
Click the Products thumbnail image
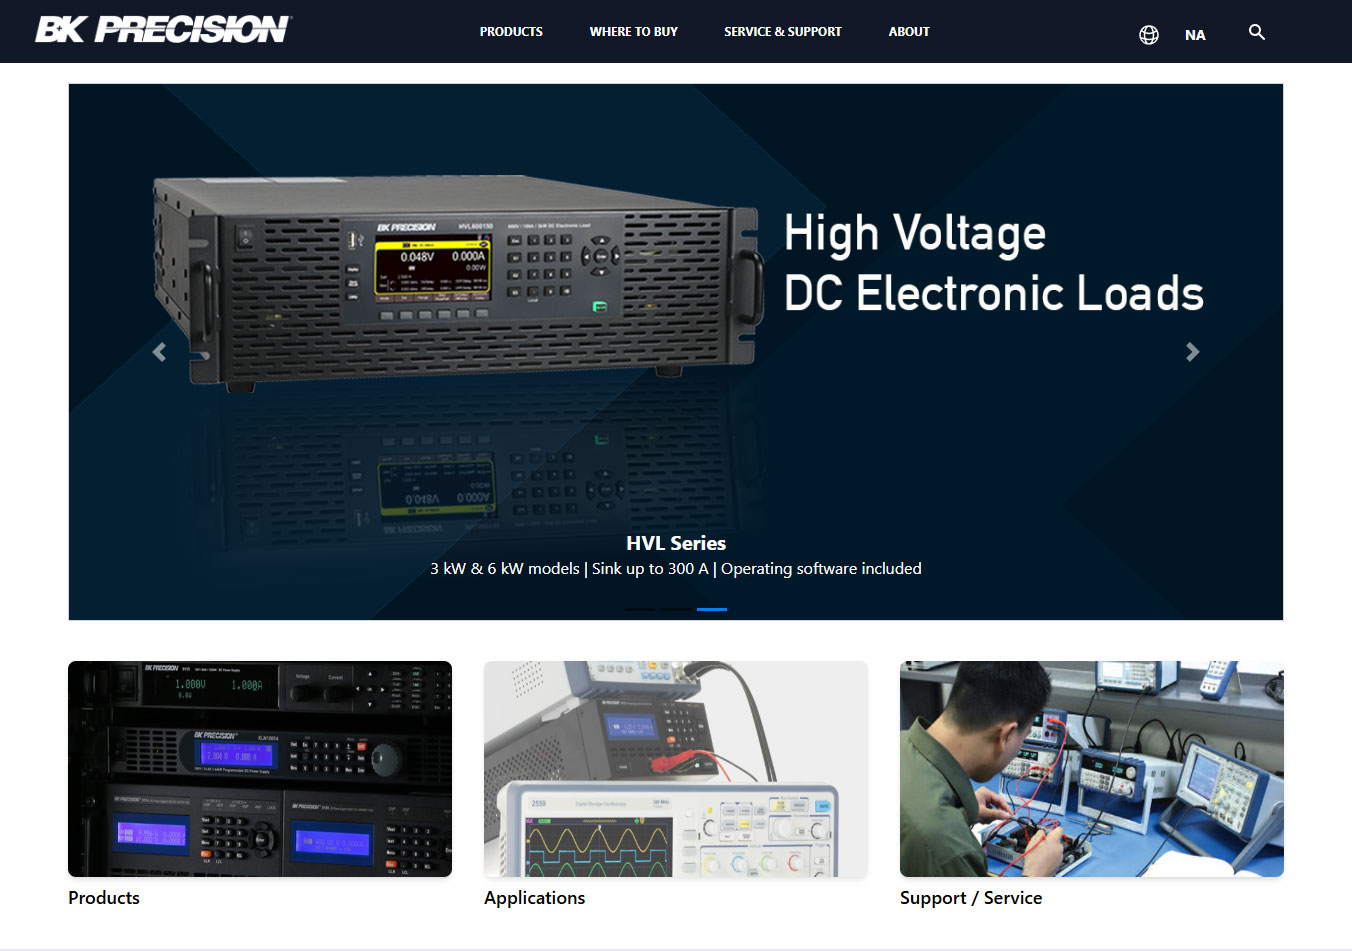[260, 768]
